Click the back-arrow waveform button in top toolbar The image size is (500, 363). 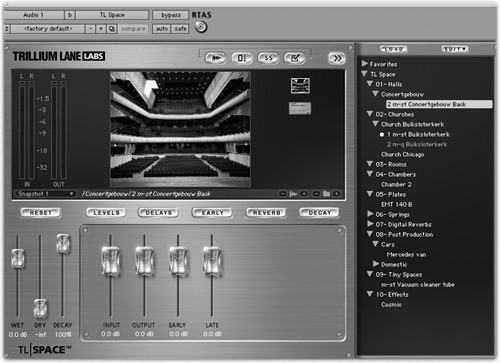(x=216, y=58)
